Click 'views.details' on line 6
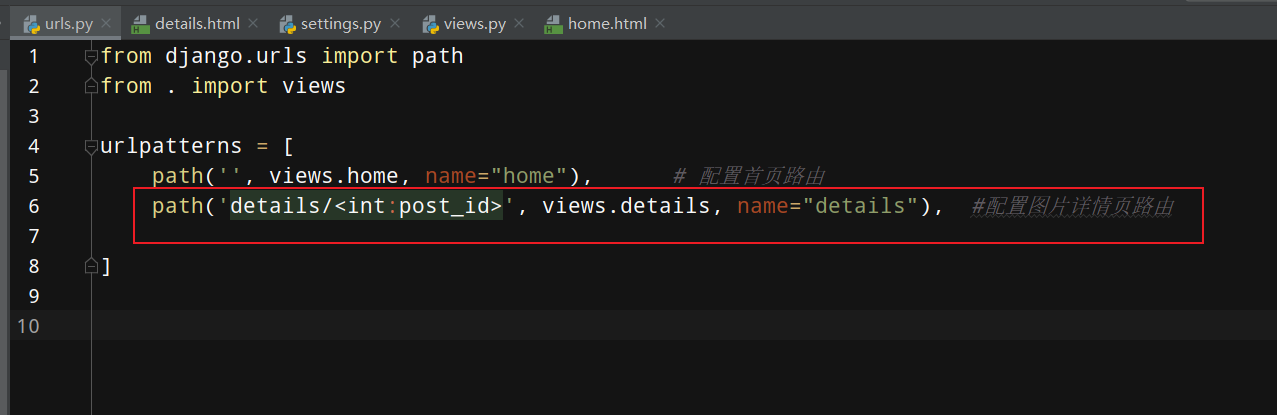The height and width of the screenshot is (415, 1277). pyautogui.click(x=626, y=206)
